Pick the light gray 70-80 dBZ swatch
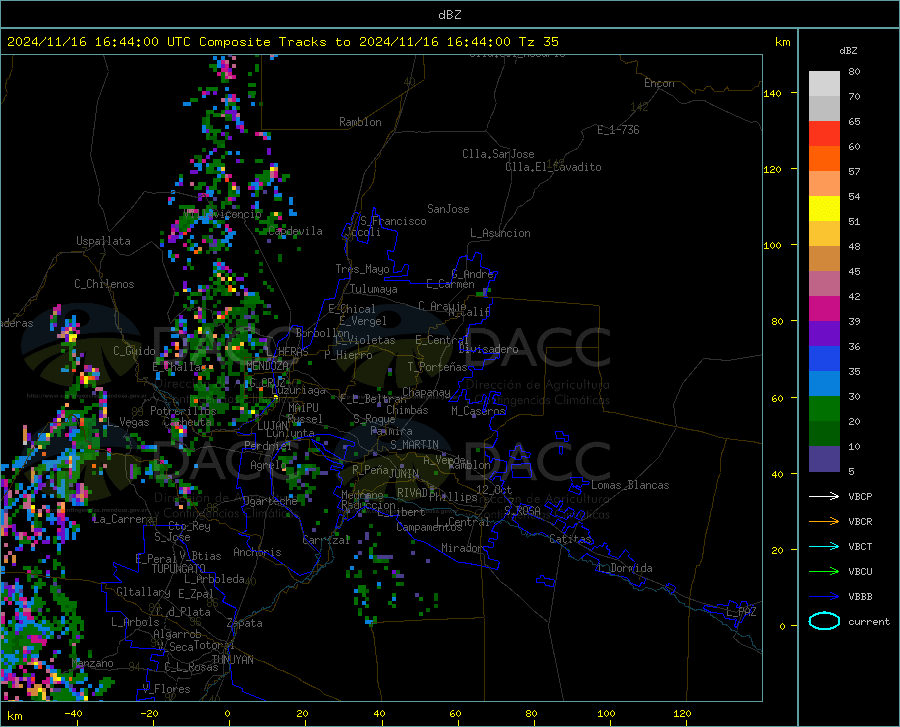Image resolution: width=900 pixels, height=727 pixels. [x=824, y=83]
